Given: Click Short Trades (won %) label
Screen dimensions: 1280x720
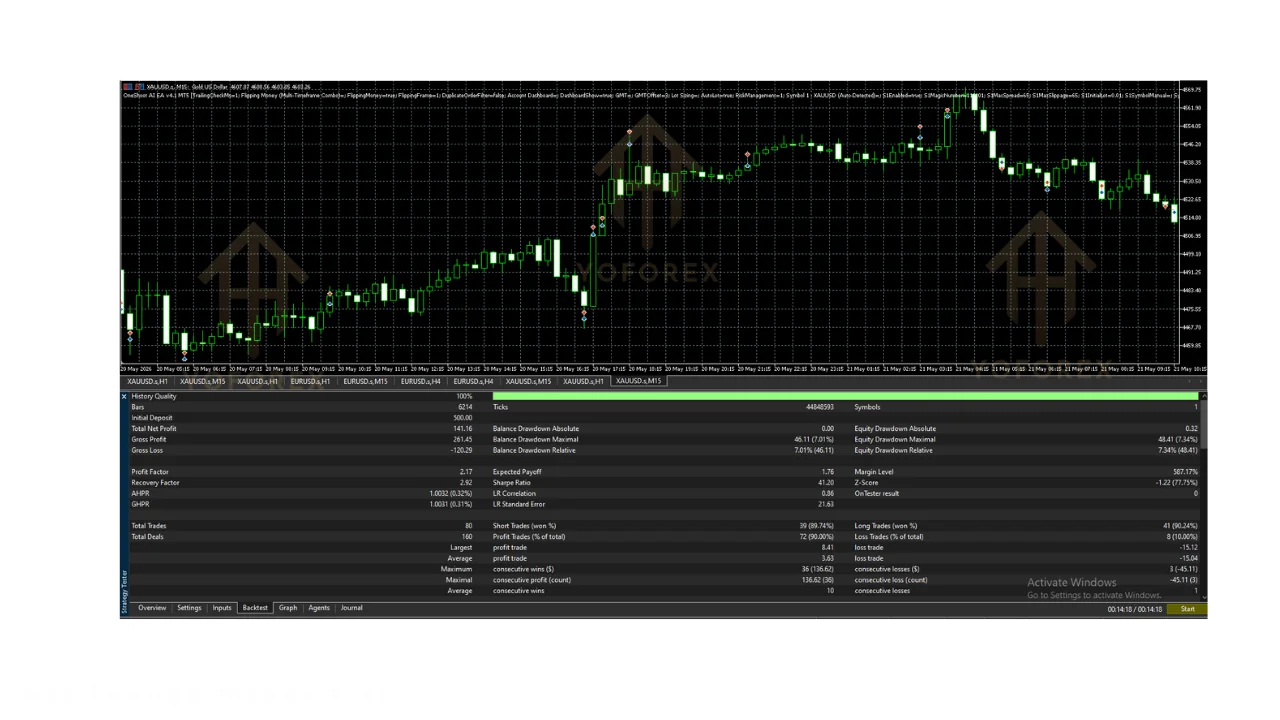Looking at the screenshot, I should 524,526.
